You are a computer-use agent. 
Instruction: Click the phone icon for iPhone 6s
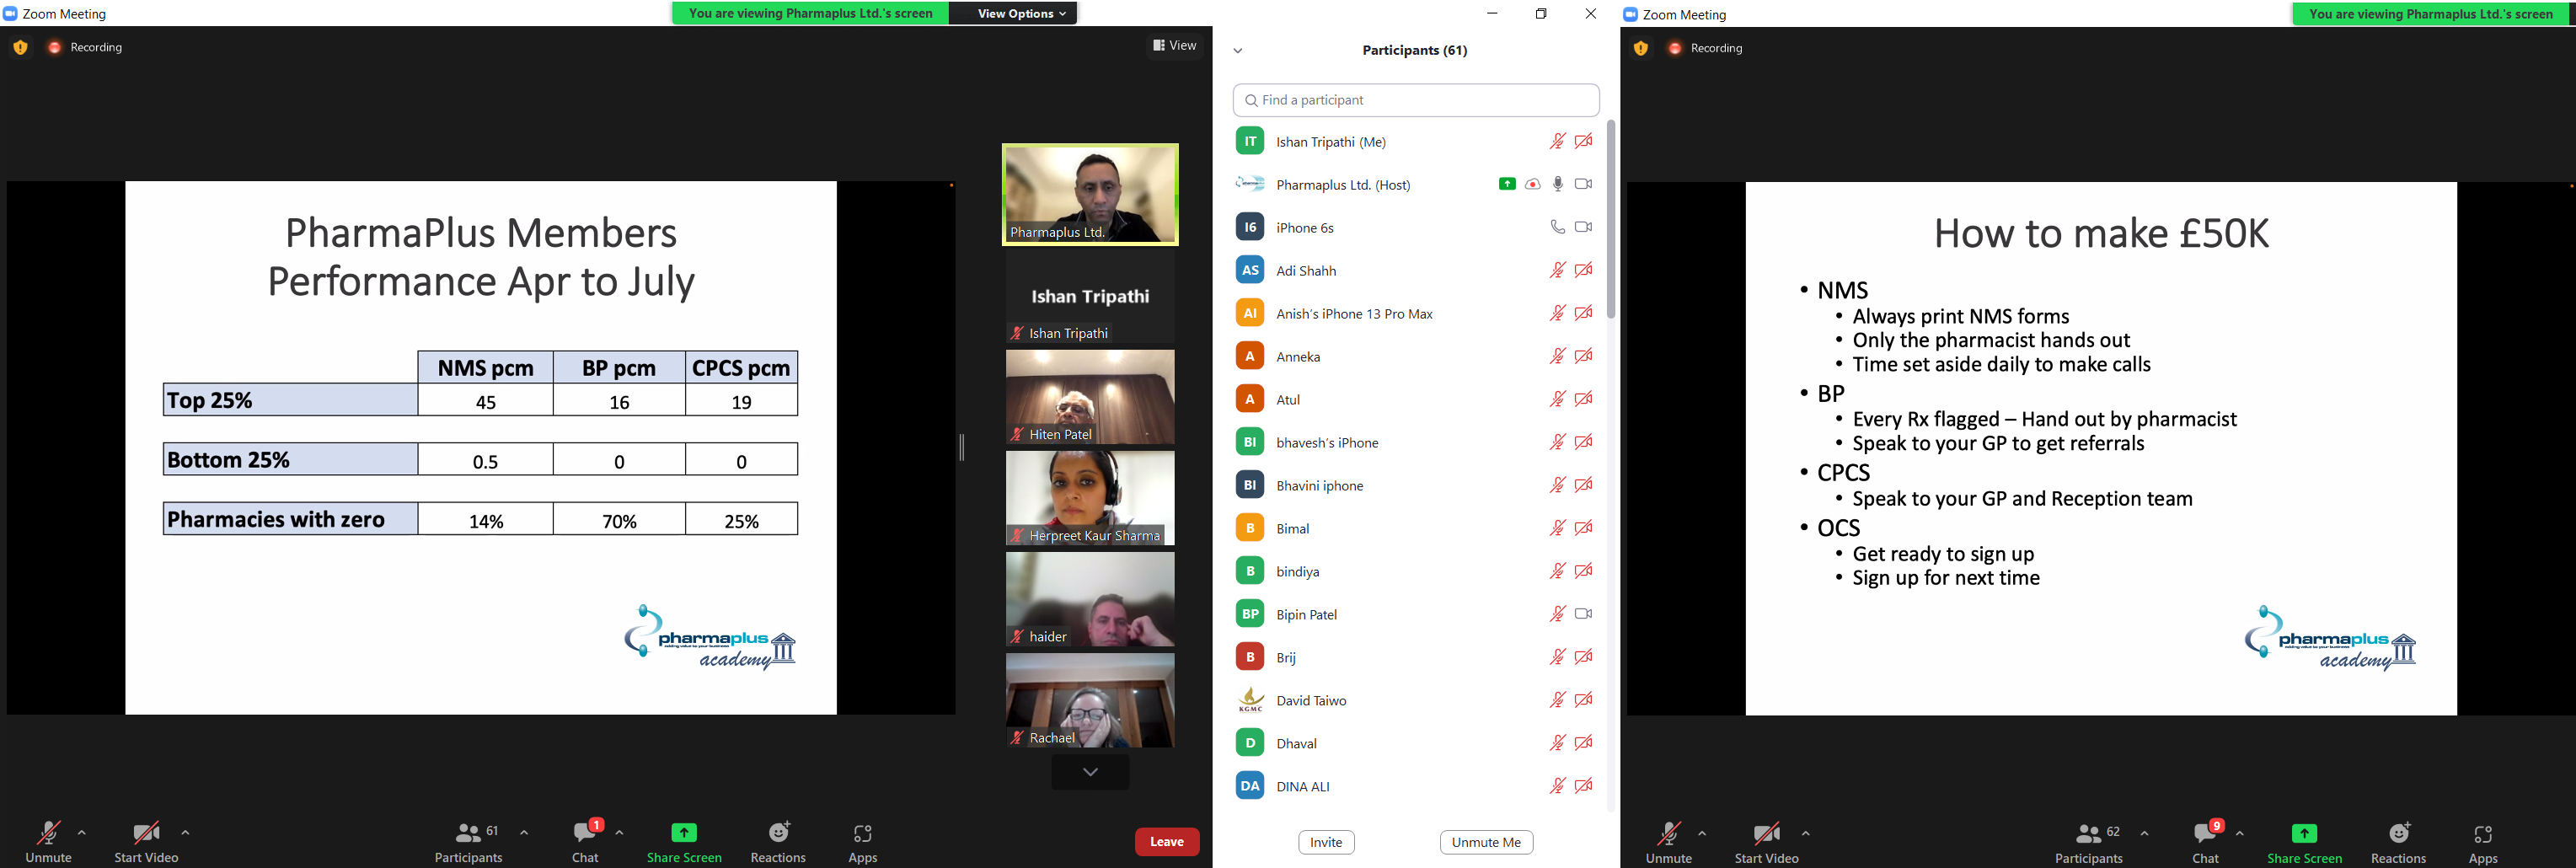point(1557,227)
